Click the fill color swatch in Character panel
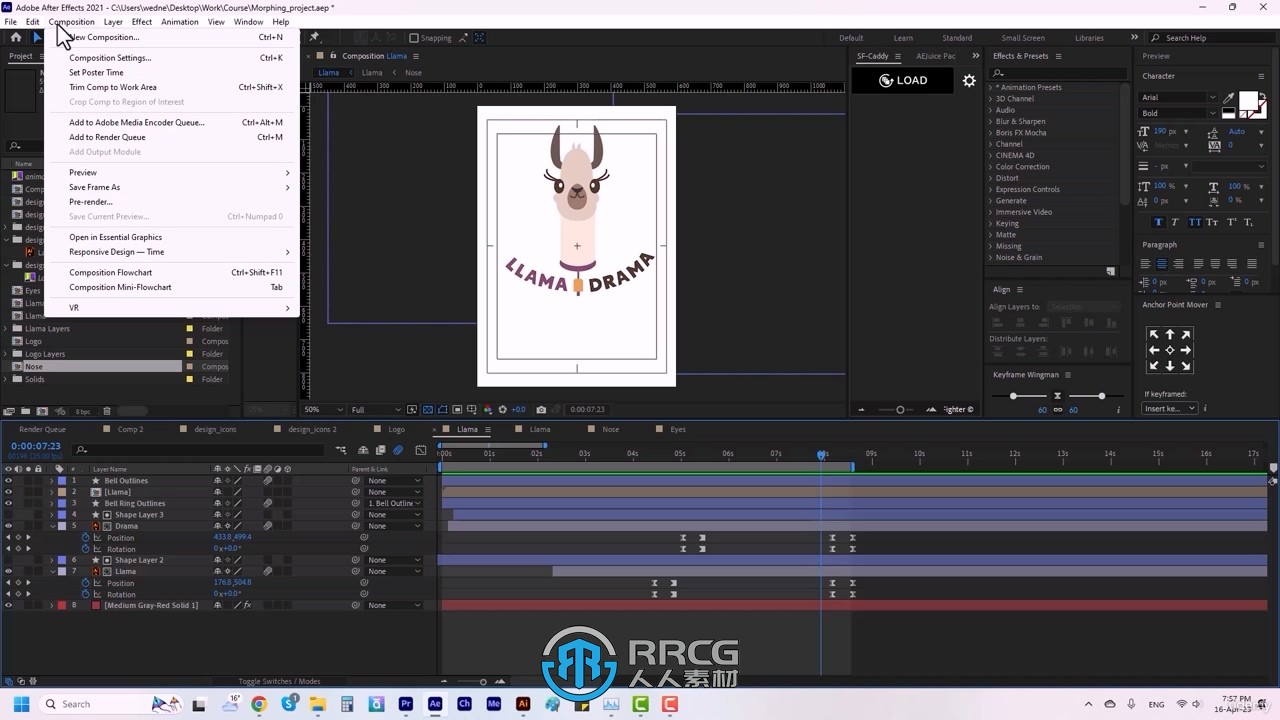 tap(1249, 100)
